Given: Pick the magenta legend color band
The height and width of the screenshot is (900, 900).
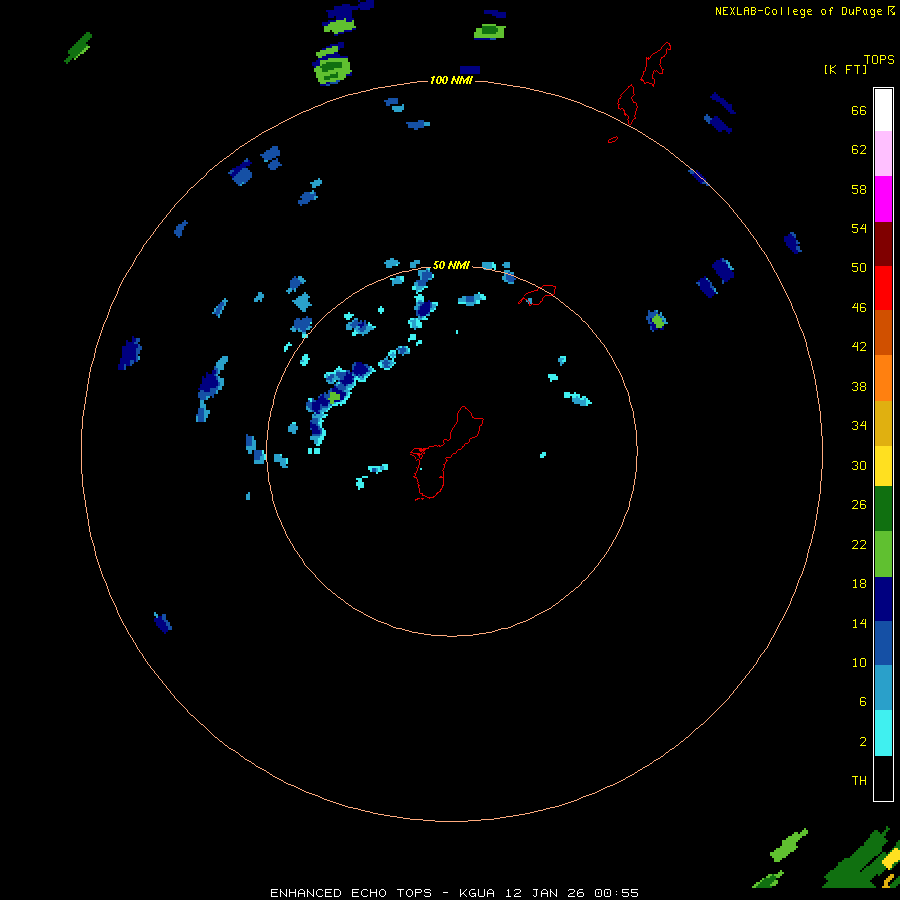Looking at the screenshot, I should click(883, 199).
